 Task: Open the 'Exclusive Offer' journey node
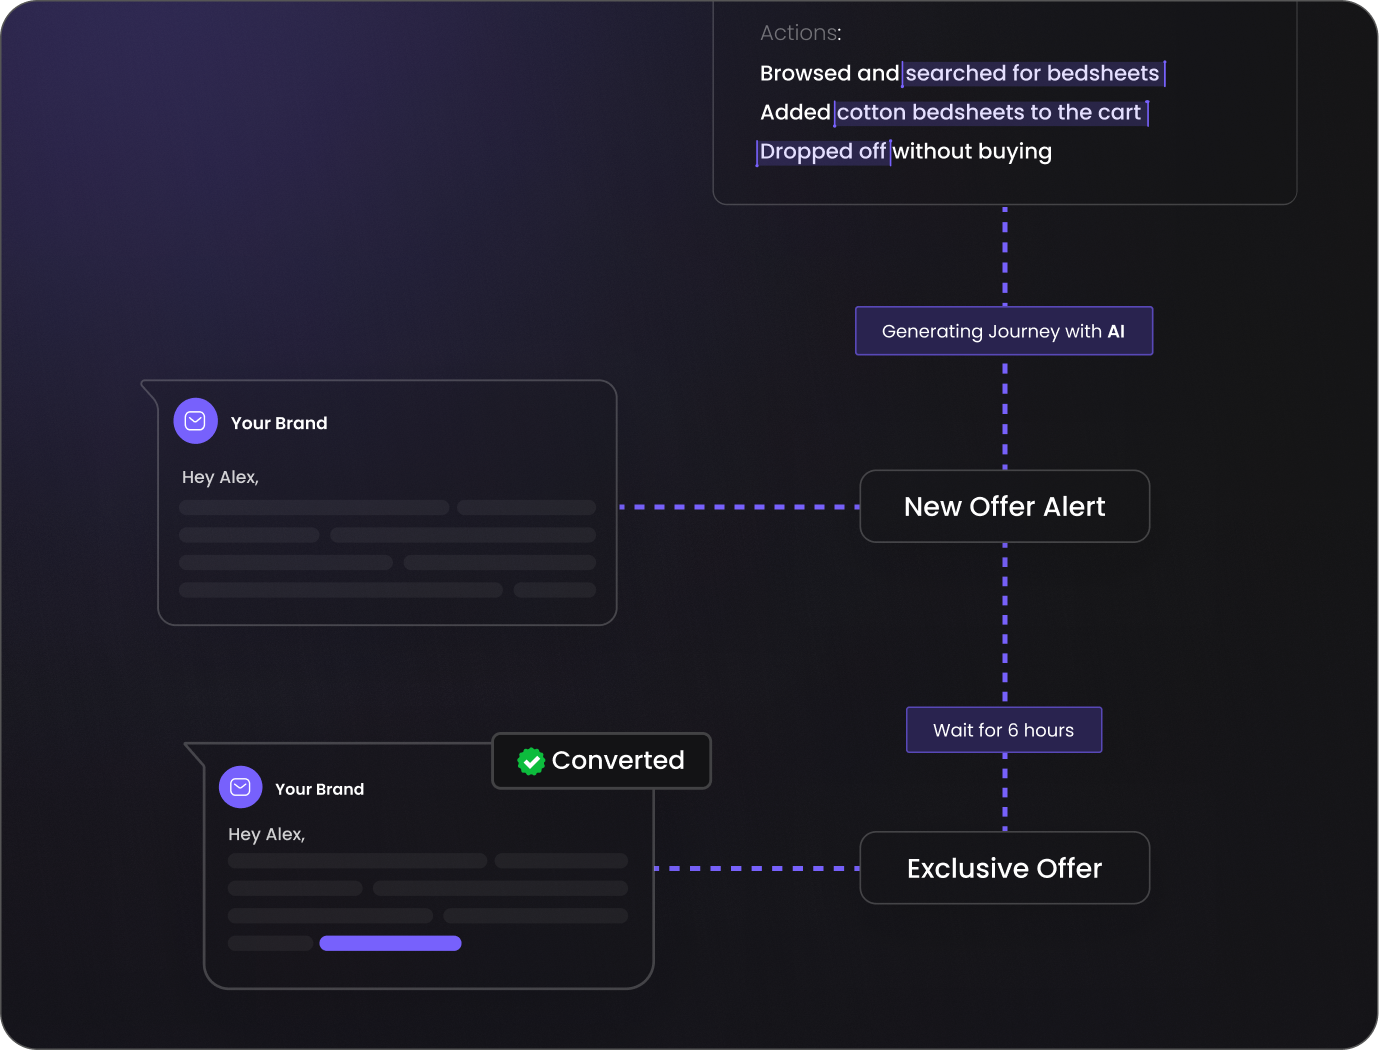pos(1004,868)
